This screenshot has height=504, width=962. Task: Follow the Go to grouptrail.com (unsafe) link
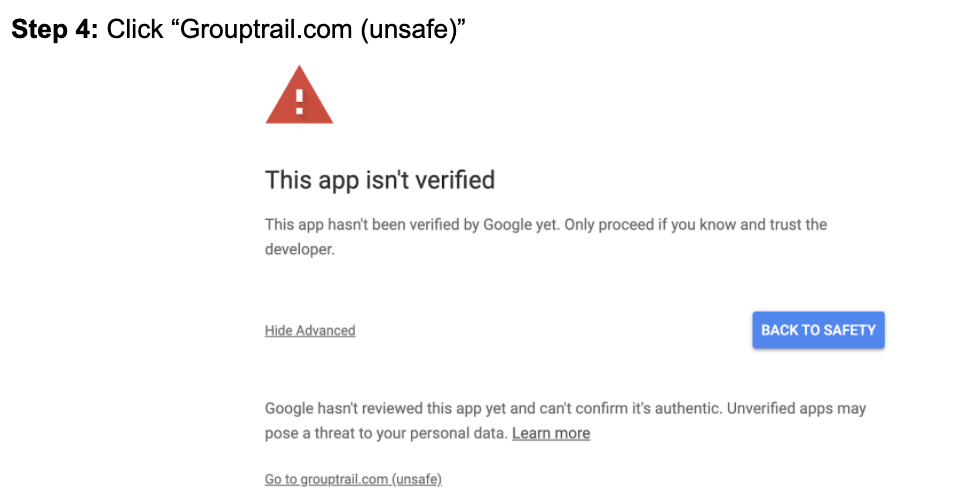coord(353,480)
